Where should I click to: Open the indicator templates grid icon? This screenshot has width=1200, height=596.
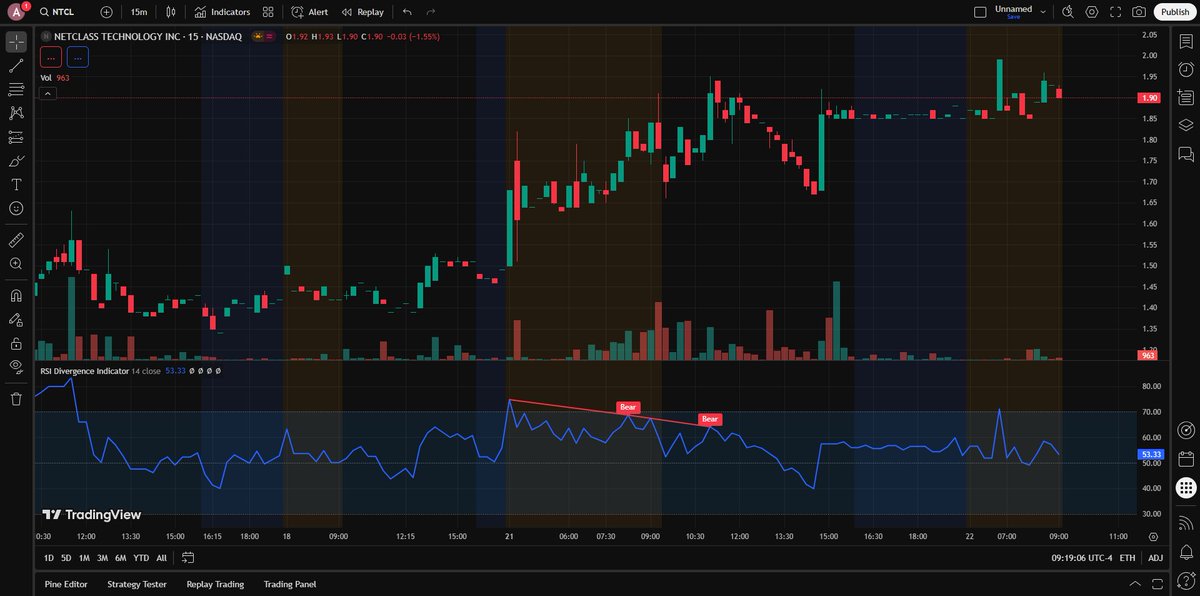(268, 12)
